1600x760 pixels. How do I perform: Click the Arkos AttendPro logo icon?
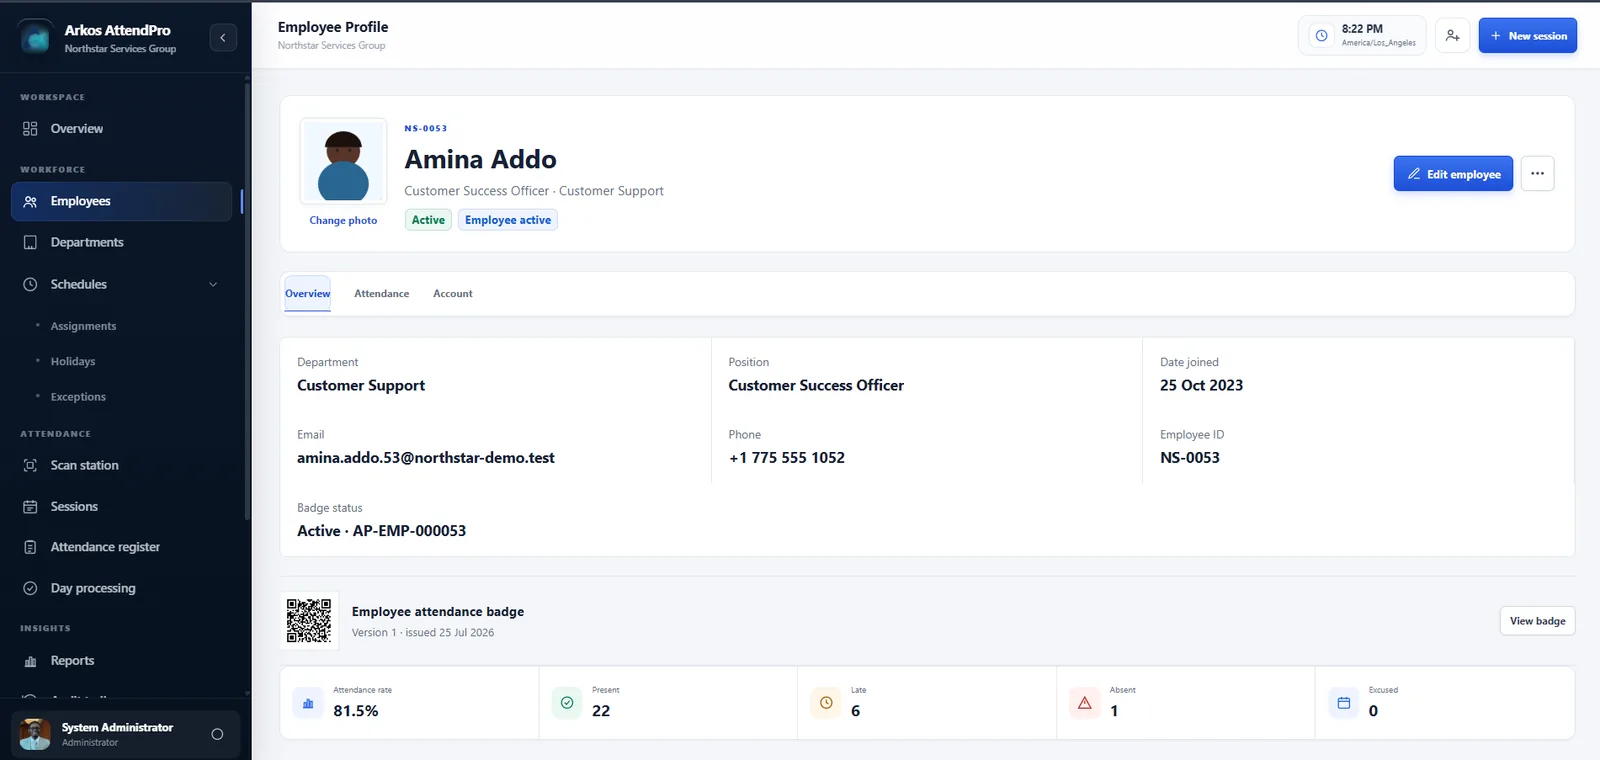click(36, 38)
